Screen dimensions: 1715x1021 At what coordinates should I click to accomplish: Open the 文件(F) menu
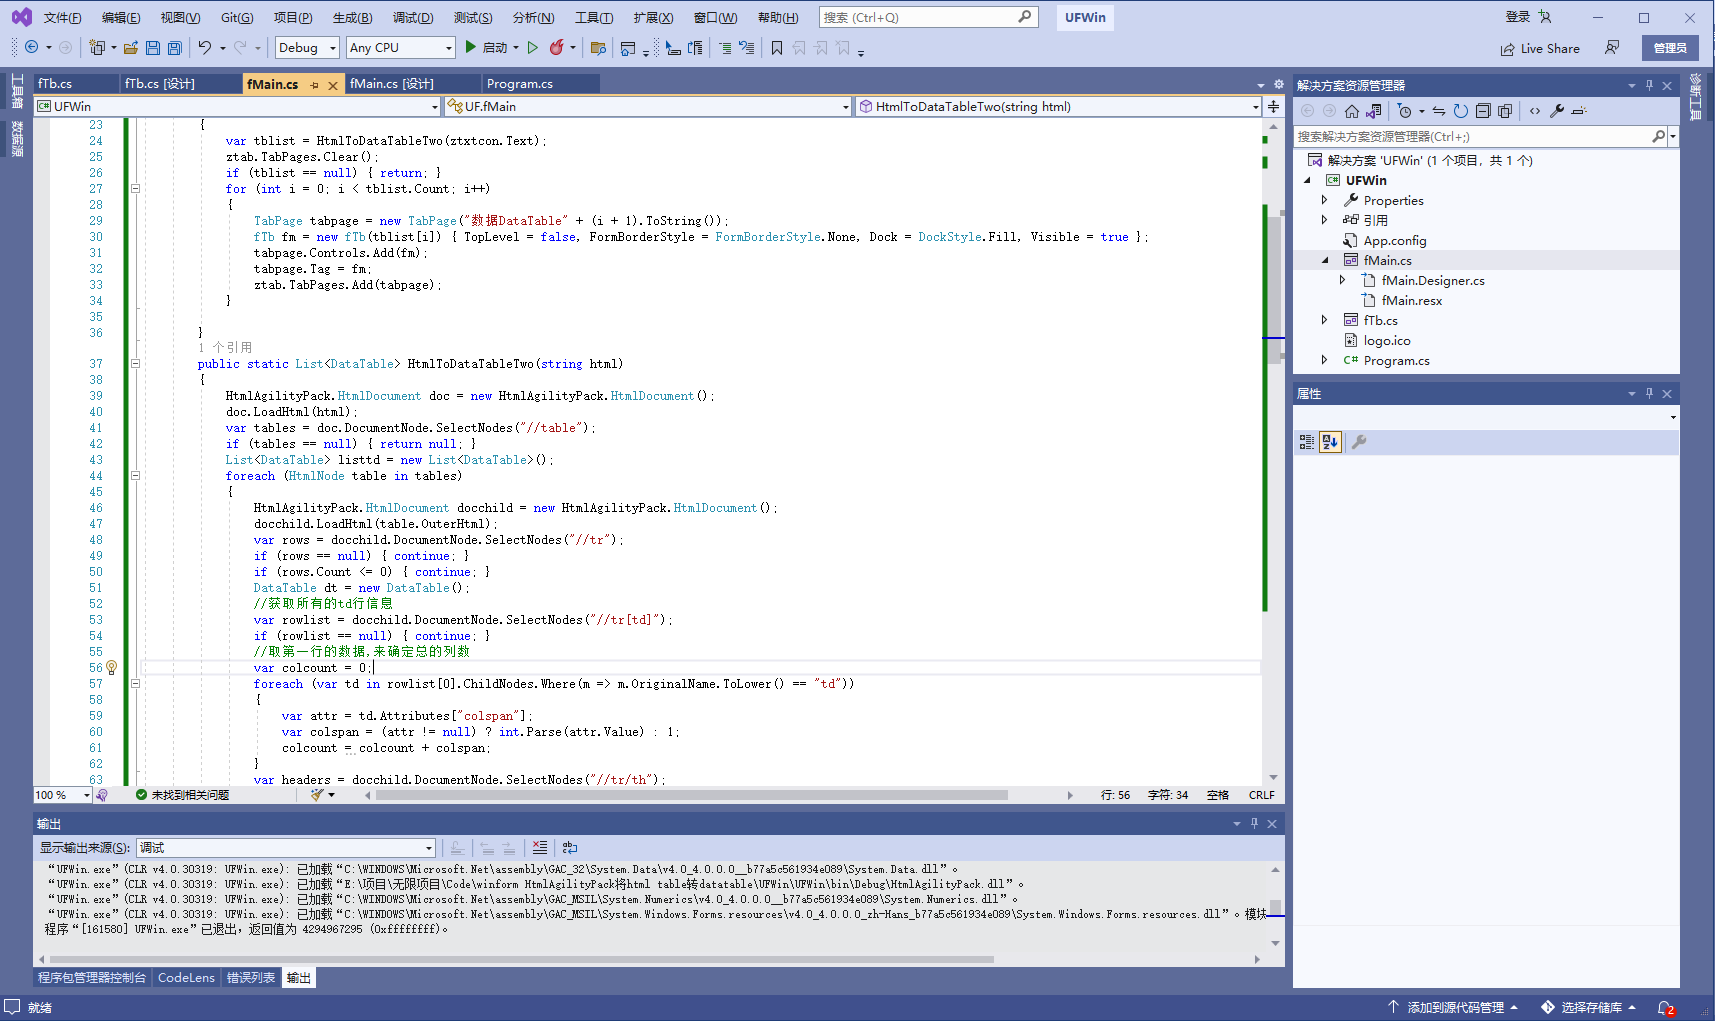tap(62, 18)
